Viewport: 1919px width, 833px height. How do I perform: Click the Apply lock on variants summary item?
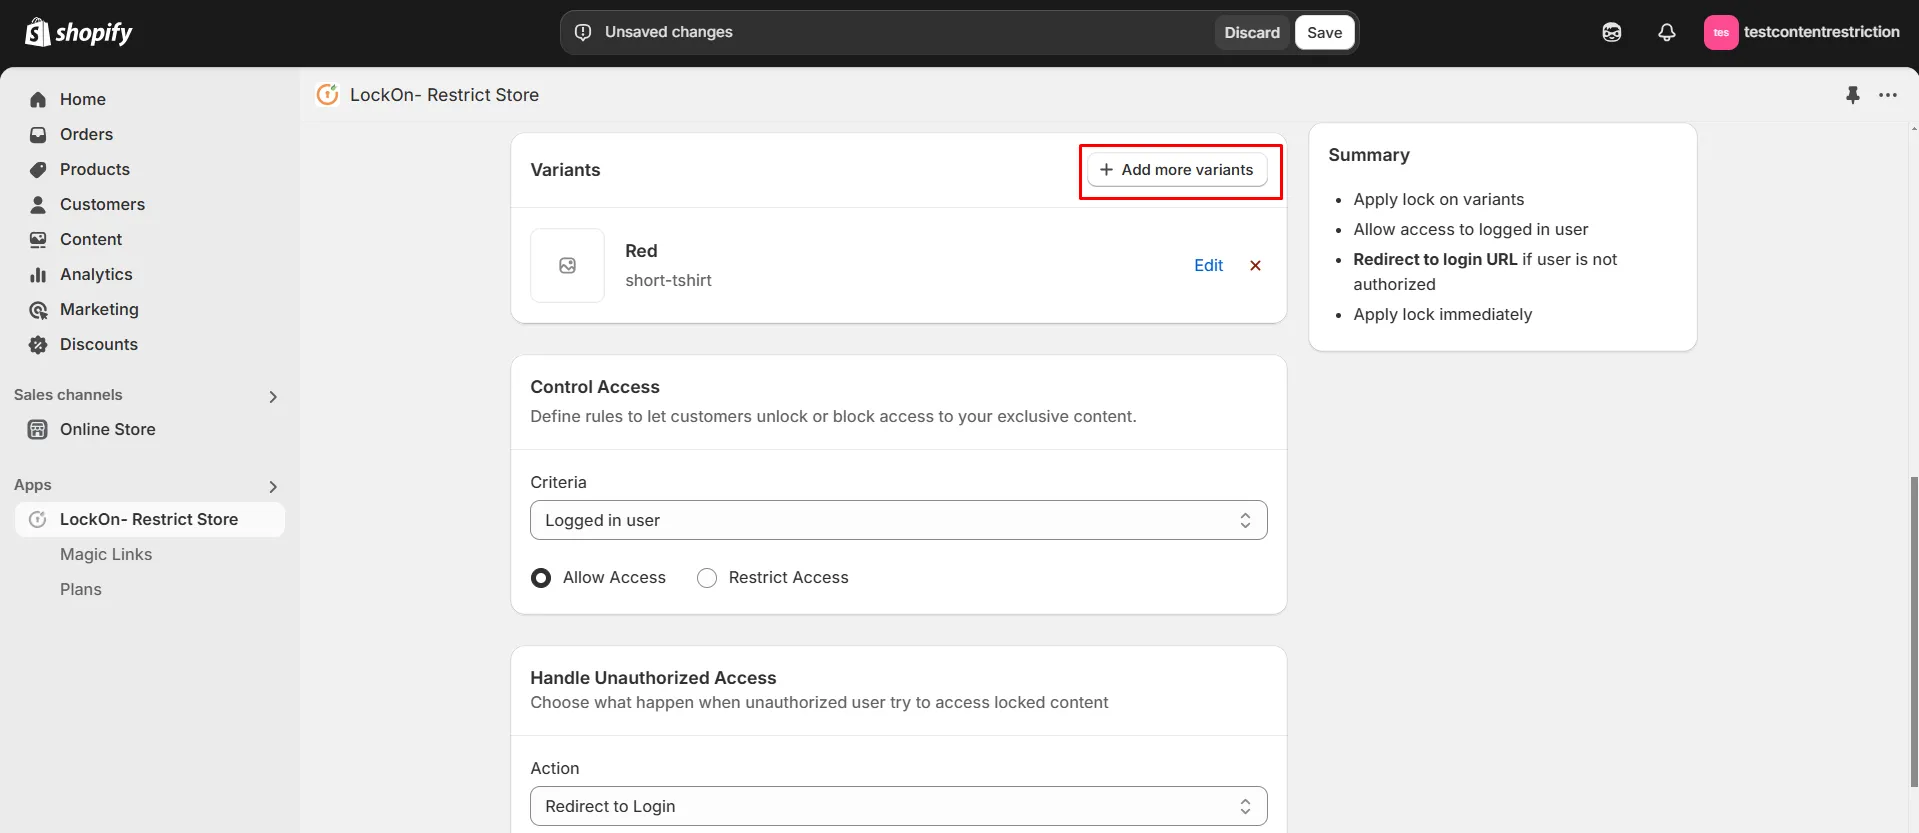click(1438, 199)
